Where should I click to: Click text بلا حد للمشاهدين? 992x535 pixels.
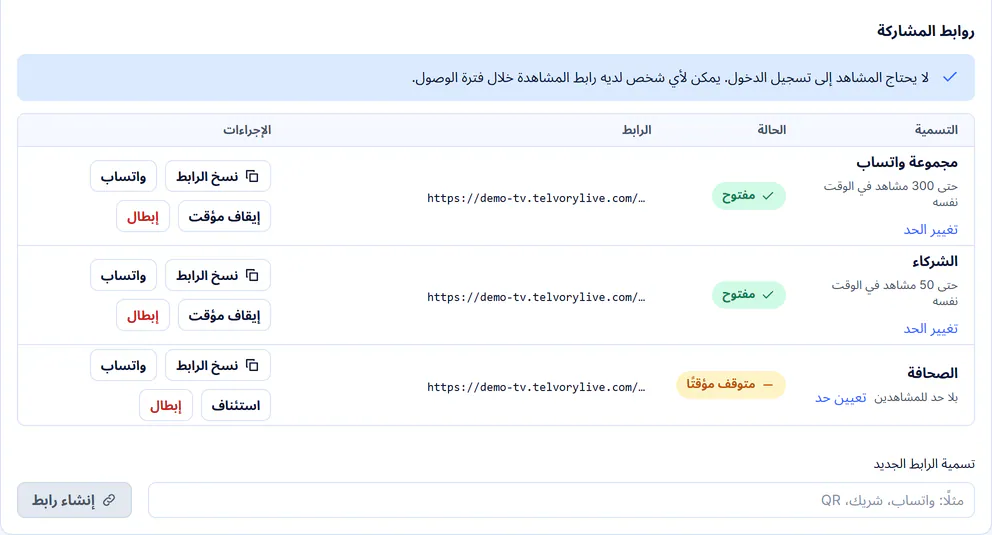coord(916,398)
